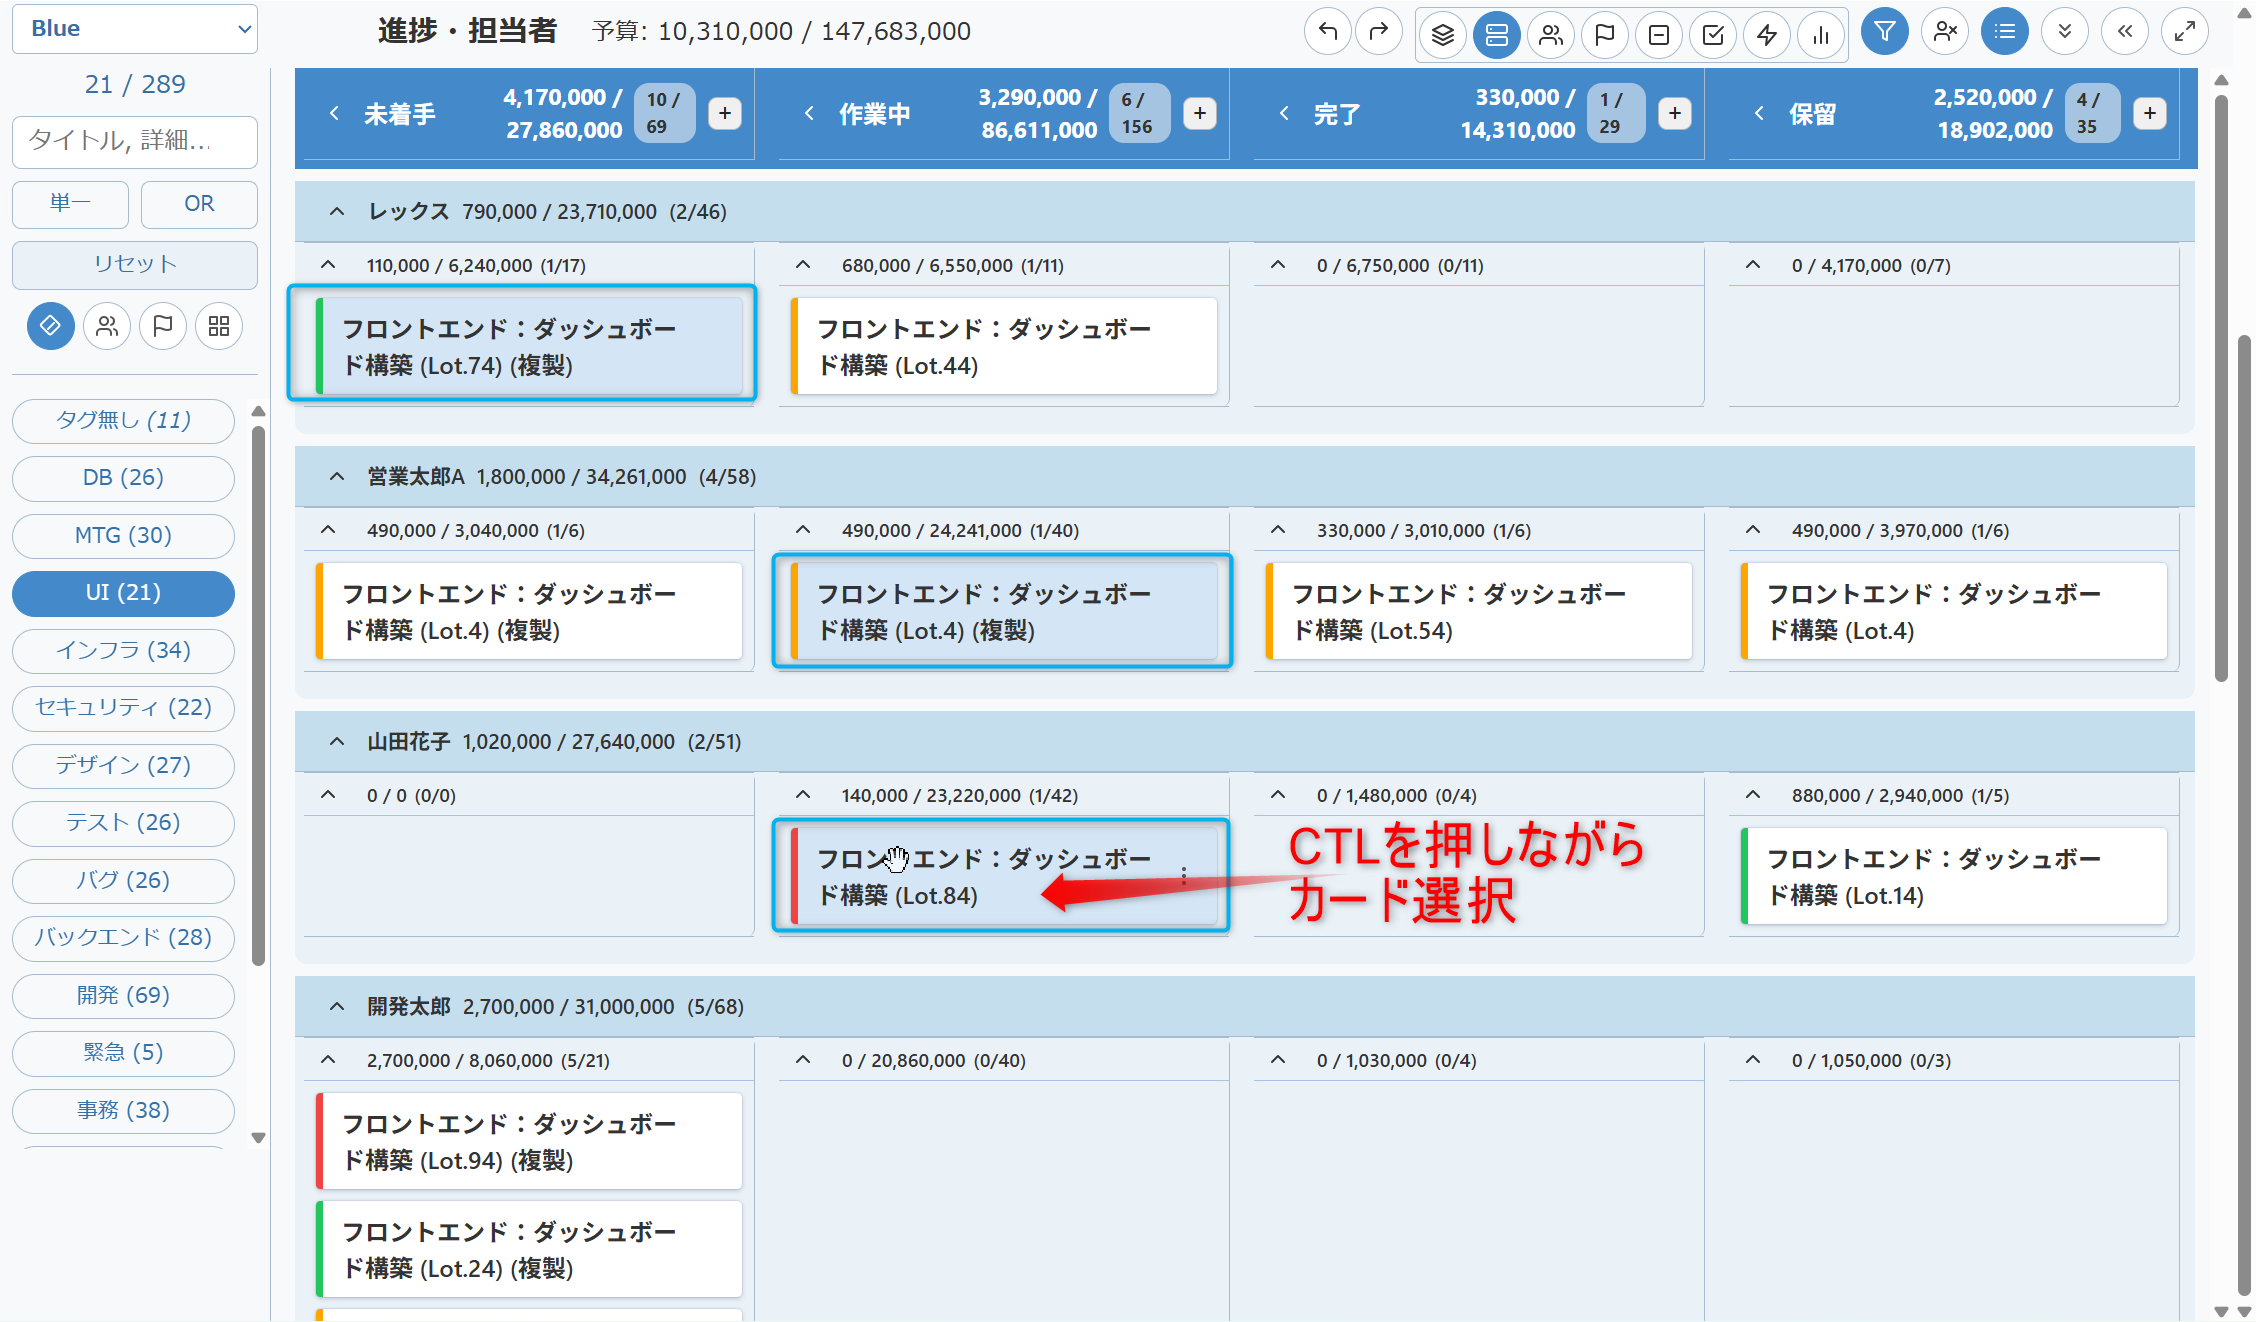This screenshot has height=1322, width=2256.
Task: Collapse the レックス swimlane row
Action: tap(337, 212)
